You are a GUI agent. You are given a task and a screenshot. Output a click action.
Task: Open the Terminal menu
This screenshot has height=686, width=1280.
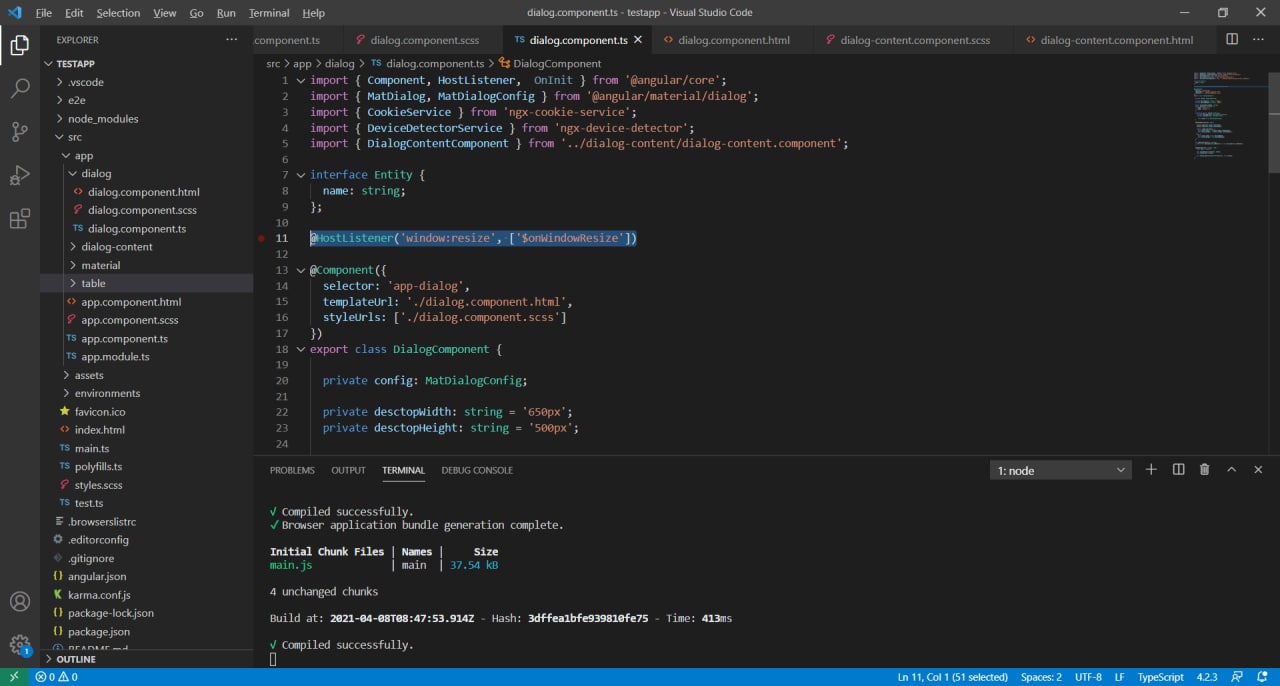269,13
